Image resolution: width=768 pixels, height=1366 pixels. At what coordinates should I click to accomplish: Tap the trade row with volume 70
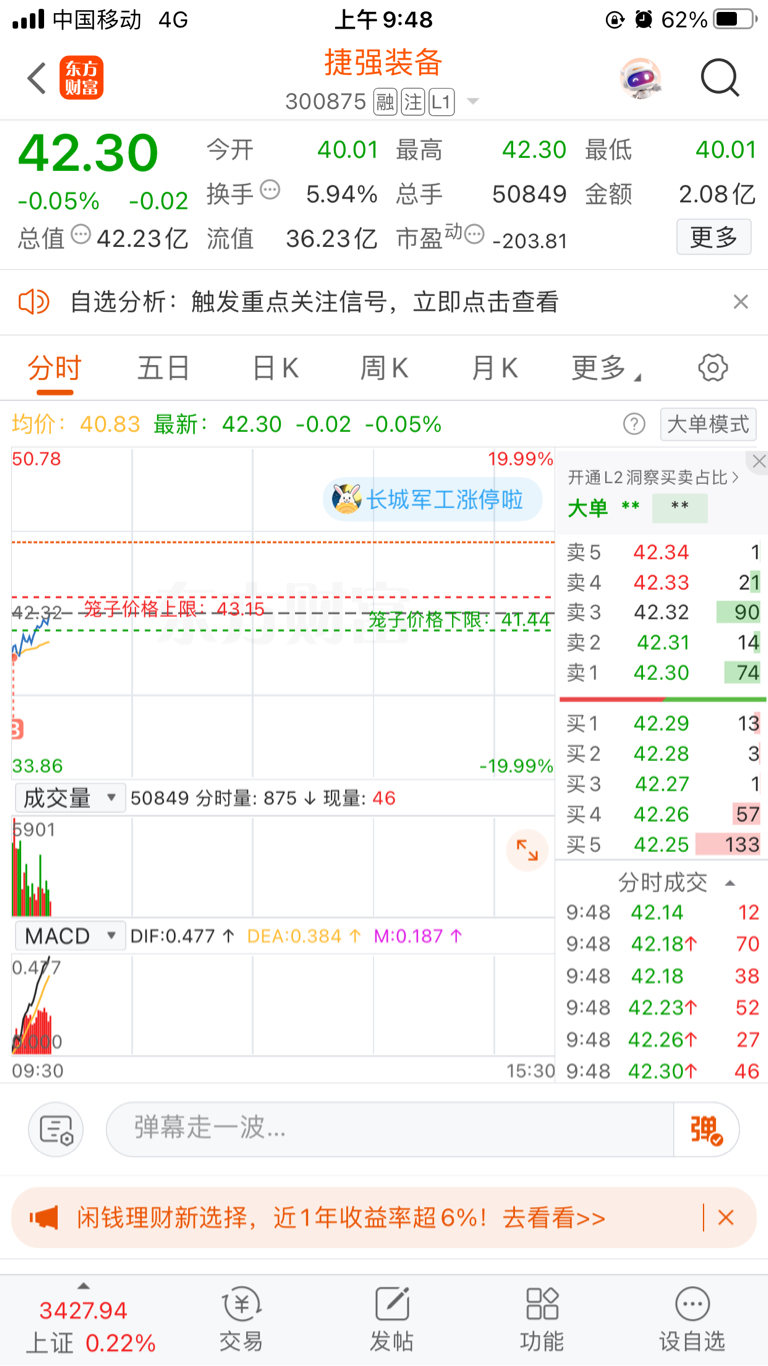point(663,944)
